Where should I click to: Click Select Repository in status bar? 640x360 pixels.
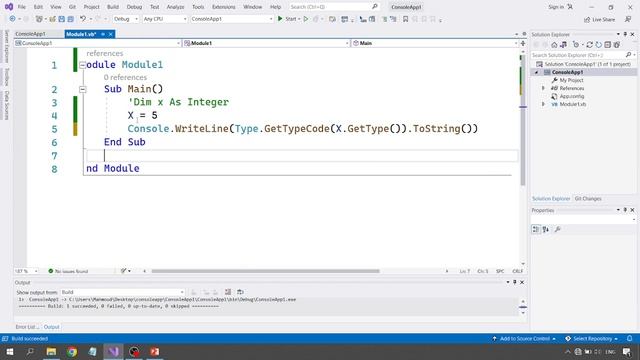(x=591, y=338)
